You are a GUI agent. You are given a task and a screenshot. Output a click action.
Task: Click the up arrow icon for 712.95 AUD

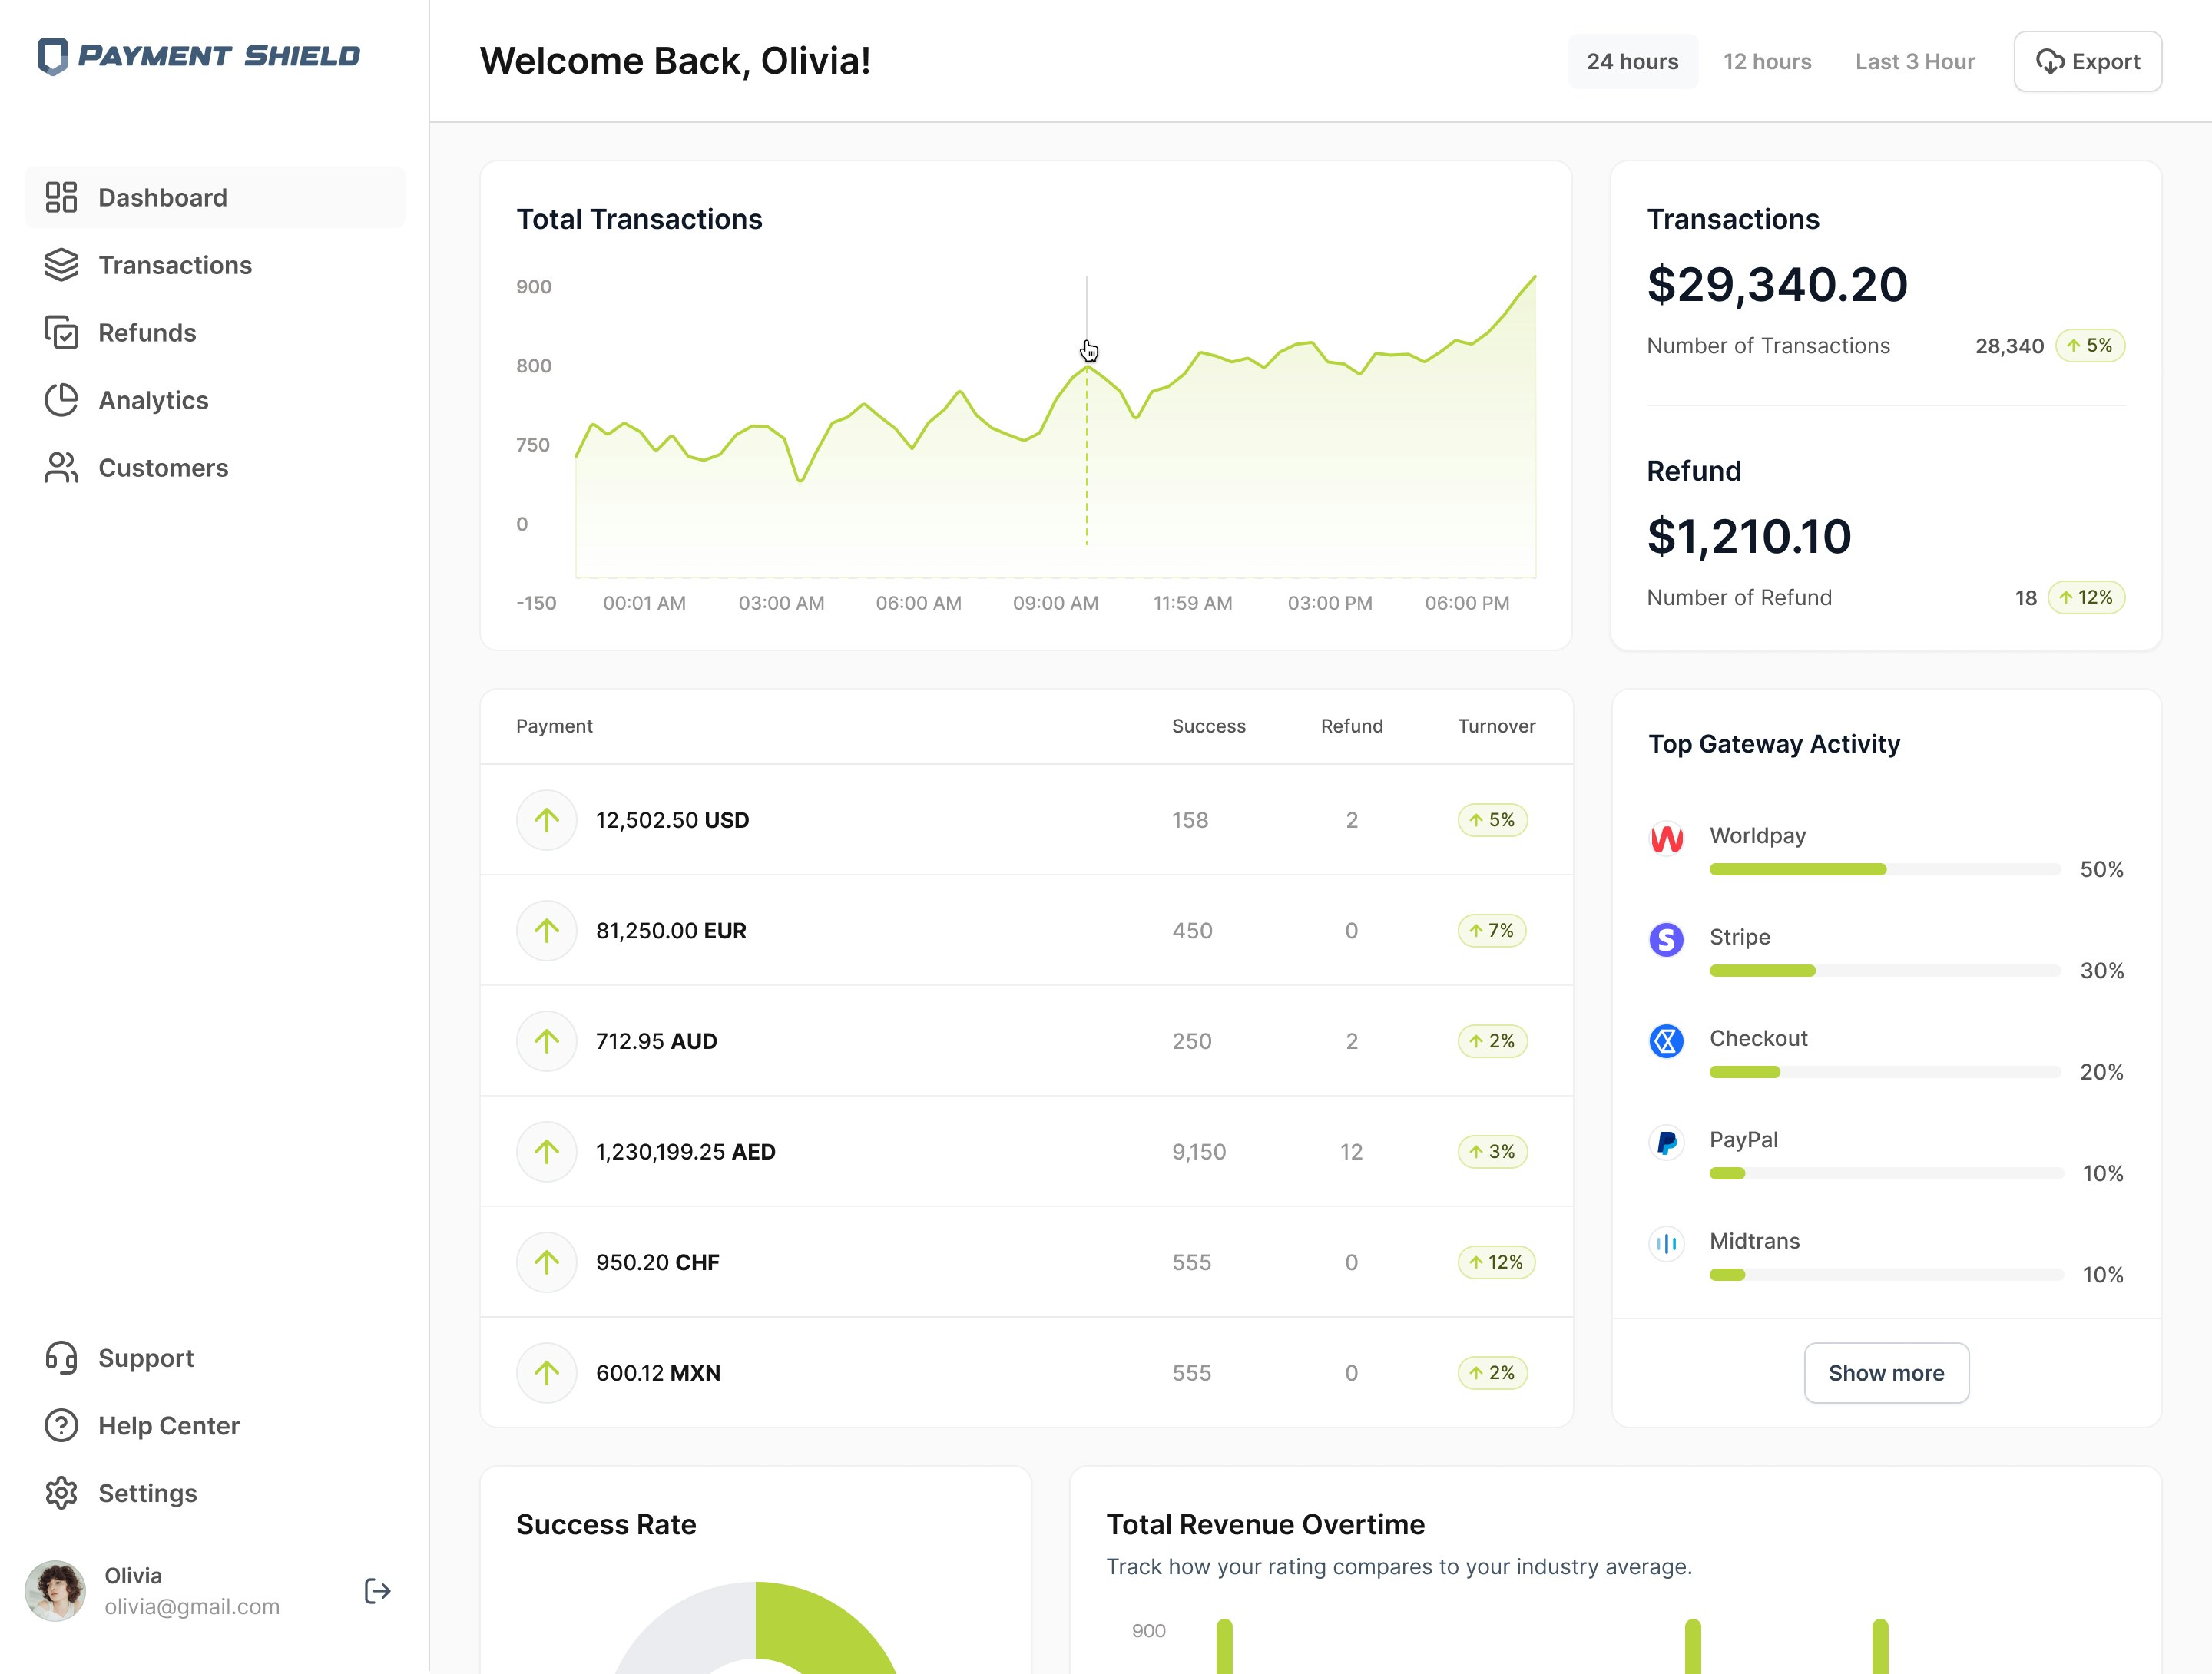pos(546,1041)
